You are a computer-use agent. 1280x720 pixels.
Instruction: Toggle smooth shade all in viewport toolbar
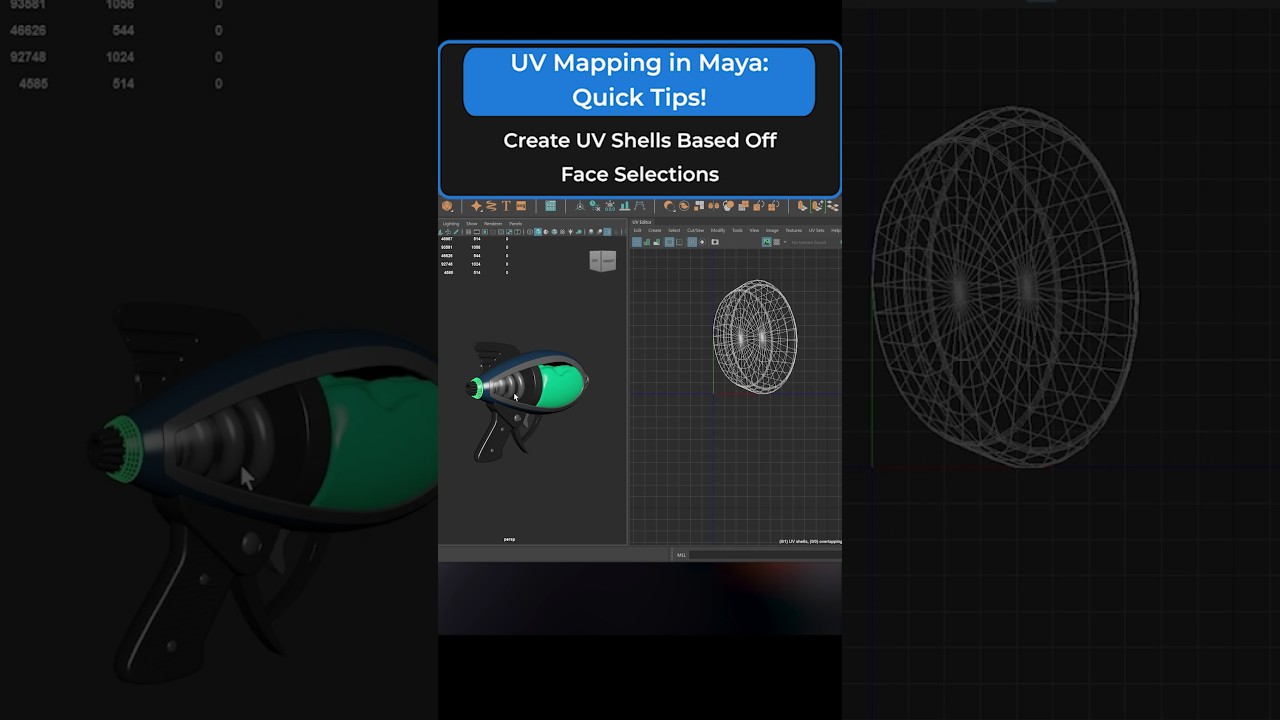tap(538, 232)
